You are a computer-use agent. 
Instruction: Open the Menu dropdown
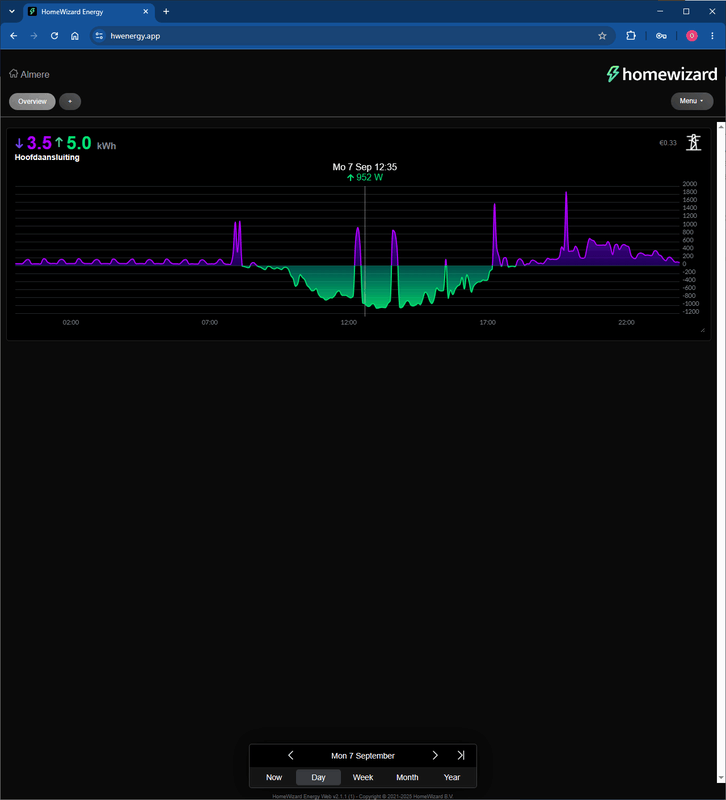coord(692,101)
